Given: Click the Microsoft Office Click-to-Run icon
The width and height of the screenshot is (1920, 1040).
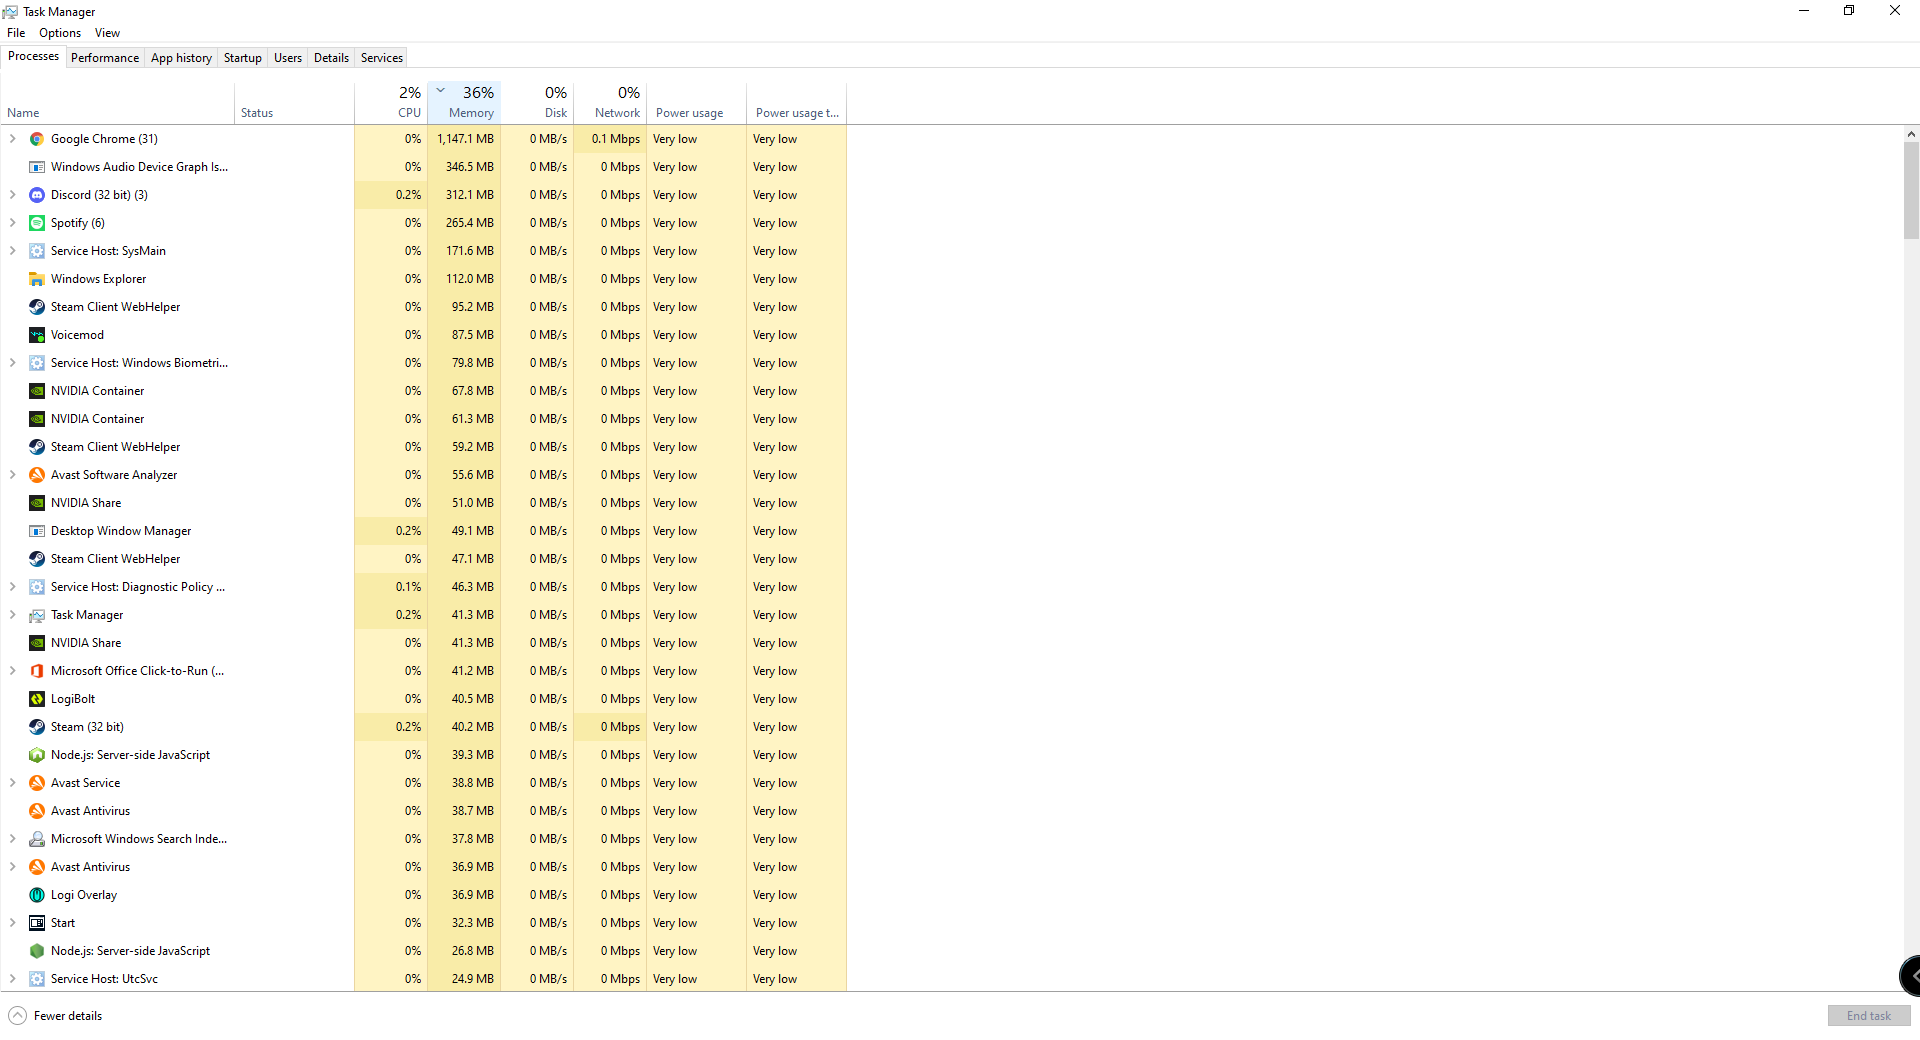Looking at the screenshot, I should click(x=37, y=671).
